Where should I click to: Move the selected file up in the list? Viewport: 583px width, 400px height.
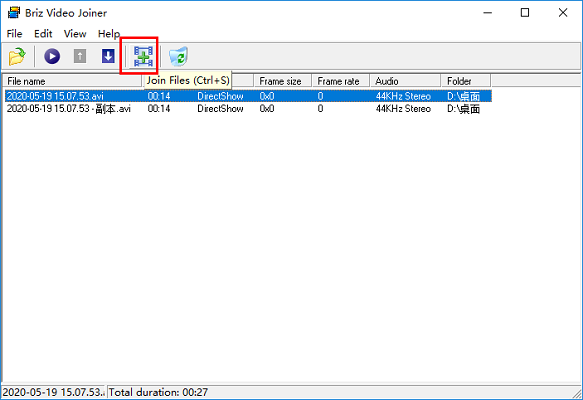80,57
